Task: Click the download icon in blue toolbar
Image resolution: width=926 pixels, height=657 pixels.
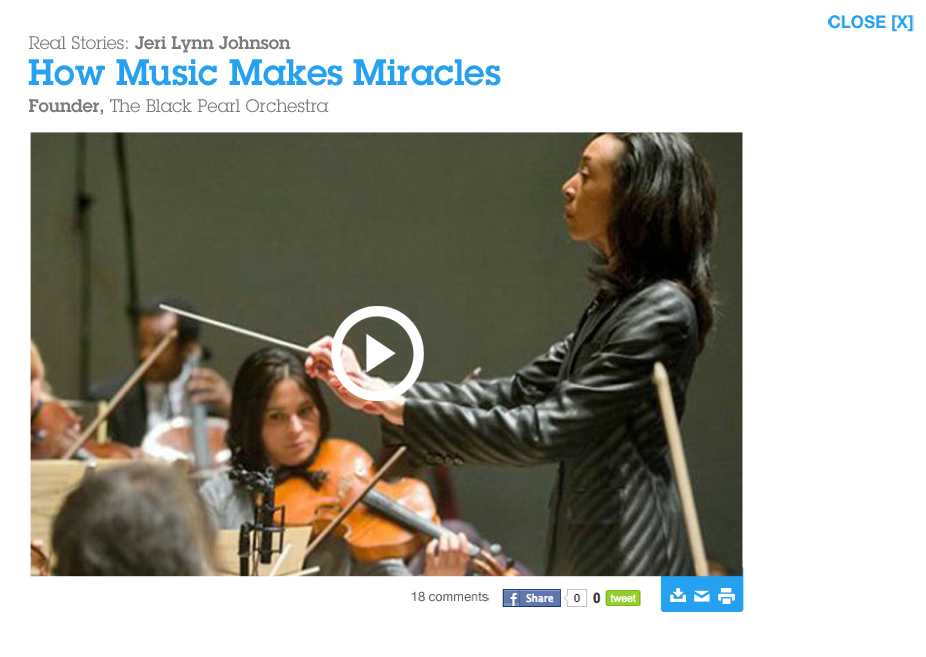Action: click(678, 596)
